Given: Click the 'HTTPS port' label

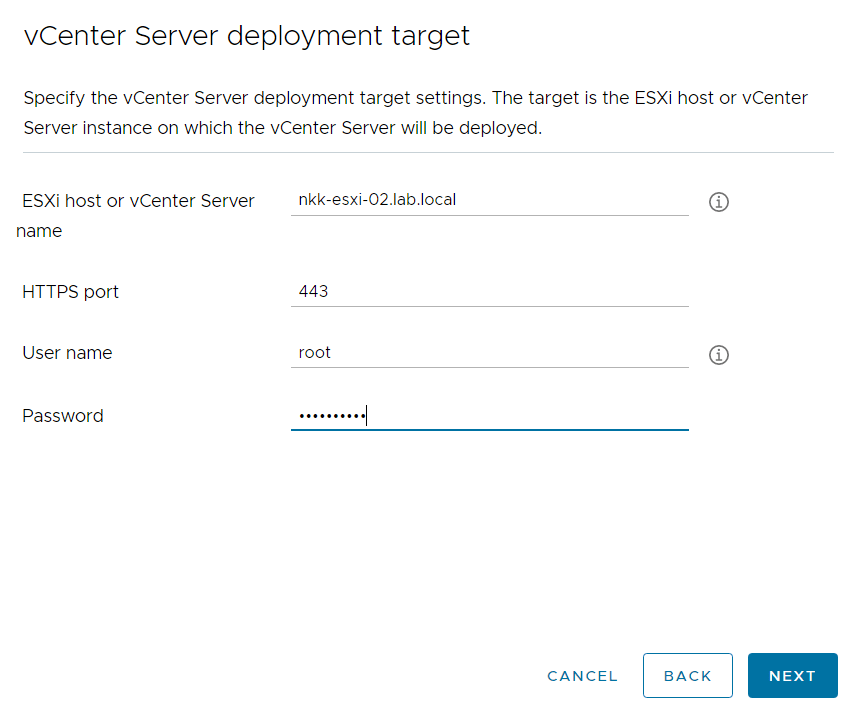Looking at the screenshot, I should [70, 292].
